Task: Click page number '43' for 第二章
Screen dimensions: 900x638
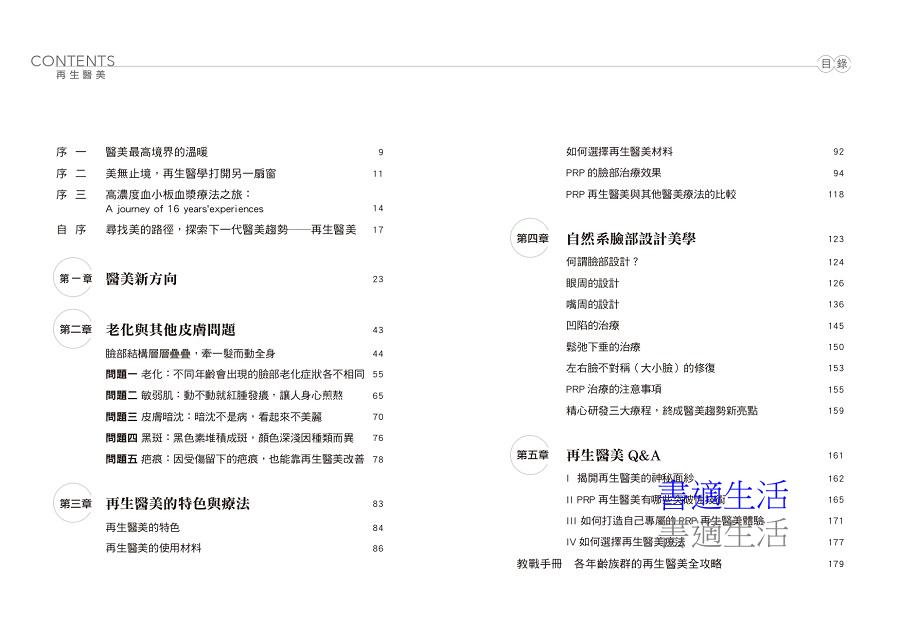Action: 378,330
